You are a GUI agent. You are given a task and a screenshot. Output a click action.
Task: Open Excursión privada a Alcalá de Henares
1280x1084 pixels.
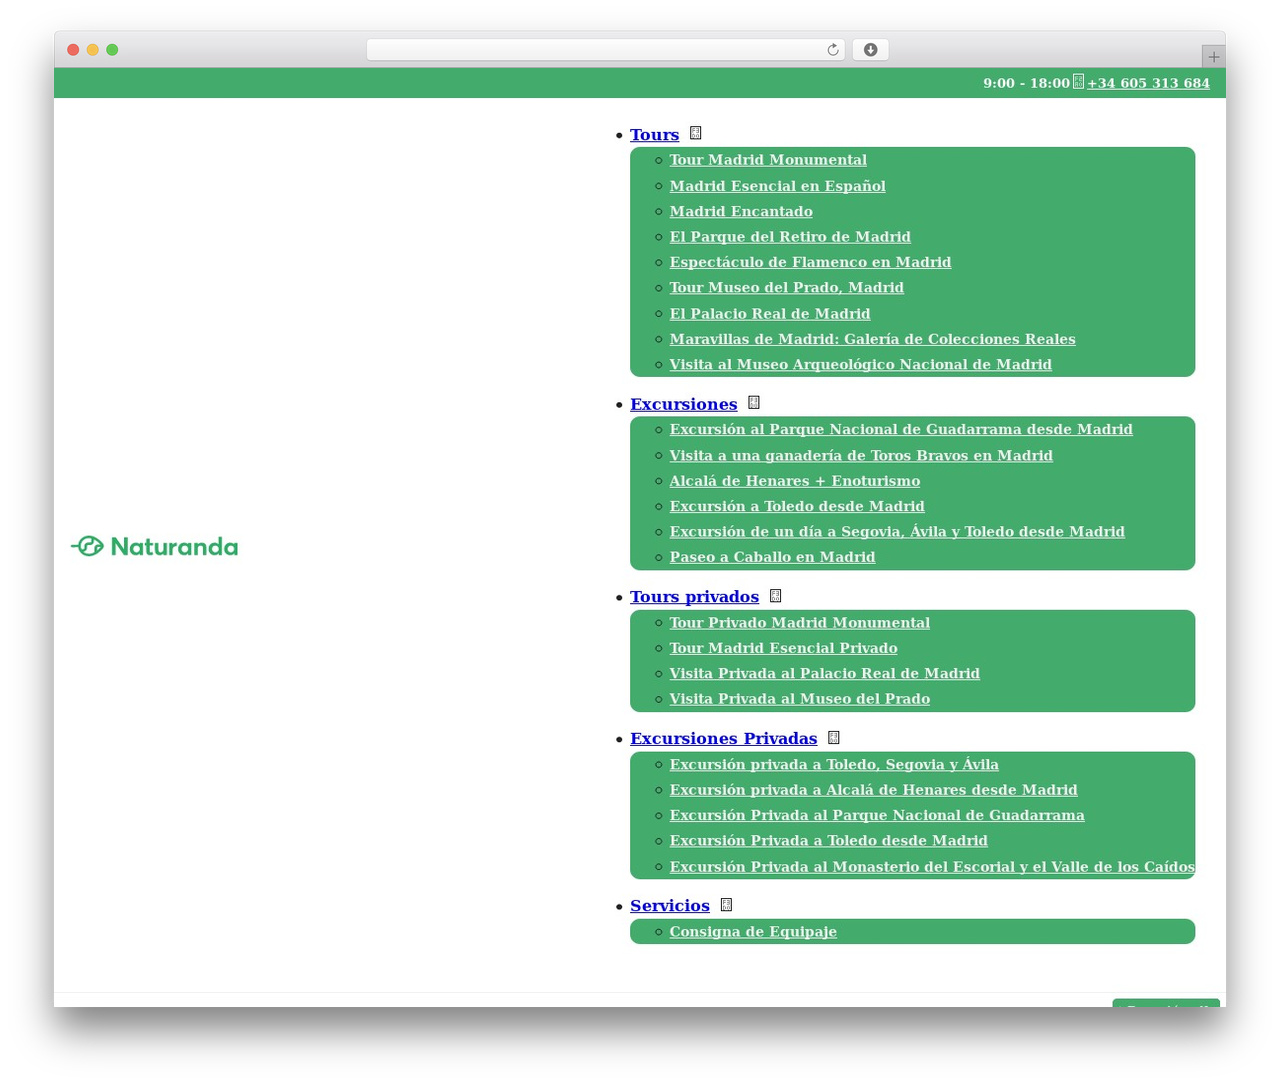coord(873,790)
